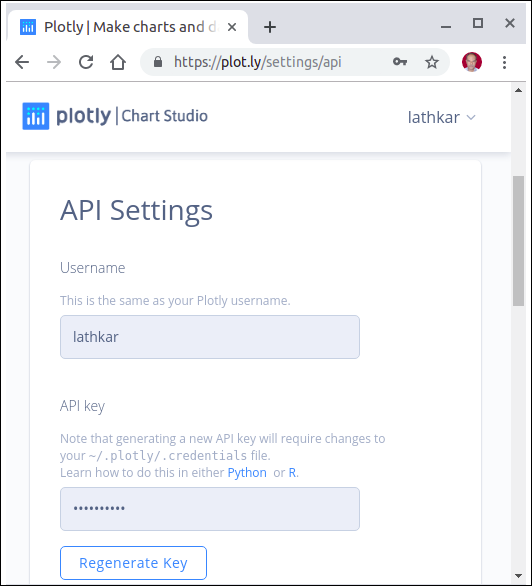Select the Plotly browser tab
Image resolution: width=532 pixels, height=586 pixels.
pyautogui.click(x=127, y=27)
